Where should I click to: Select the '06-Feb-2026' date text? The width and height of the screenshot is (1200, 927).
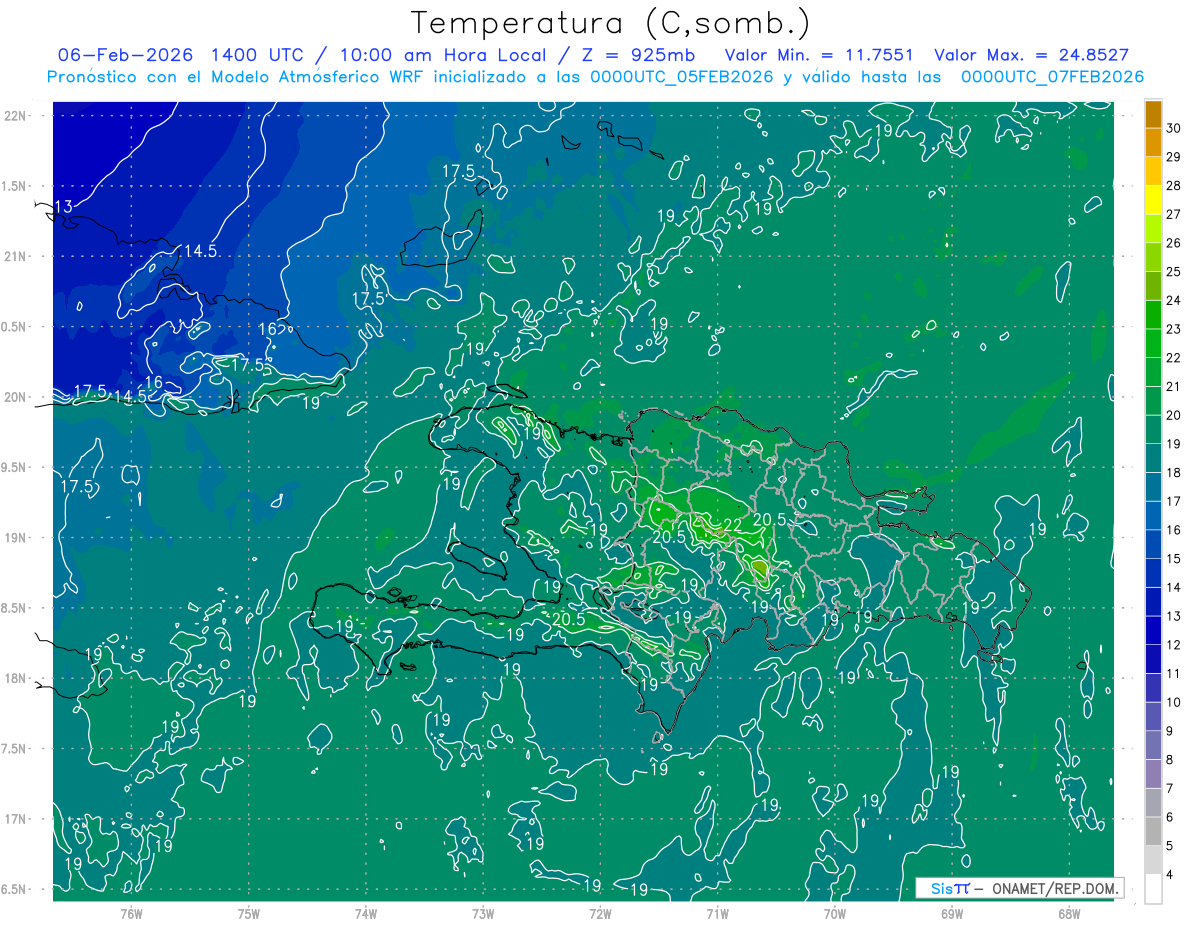tap(126, 55)
